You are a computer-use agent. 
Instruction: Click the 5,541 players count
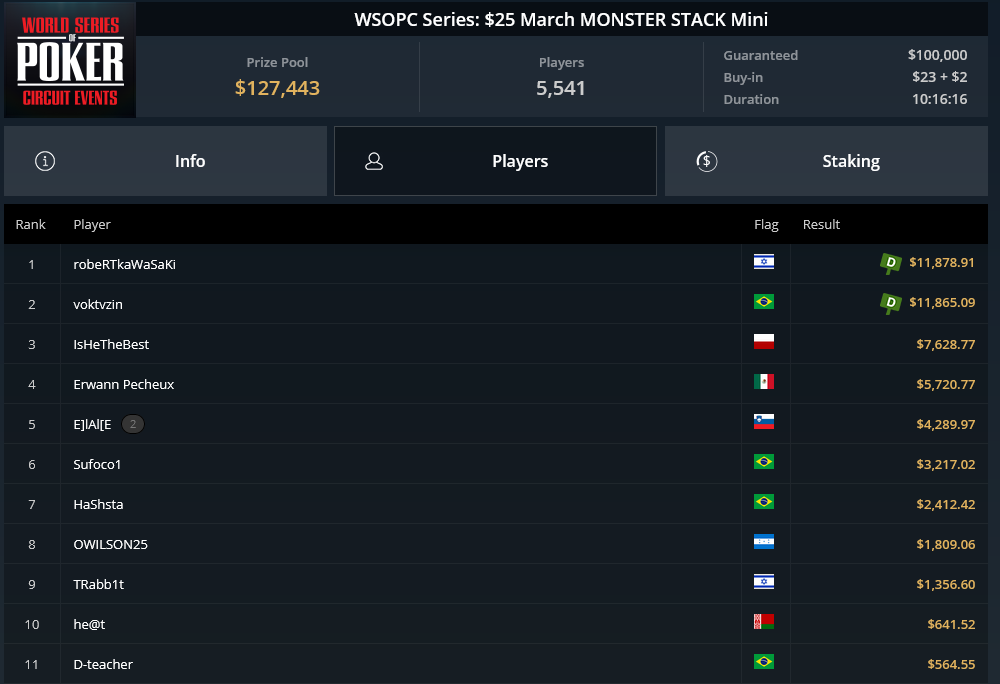pos(561,88)
